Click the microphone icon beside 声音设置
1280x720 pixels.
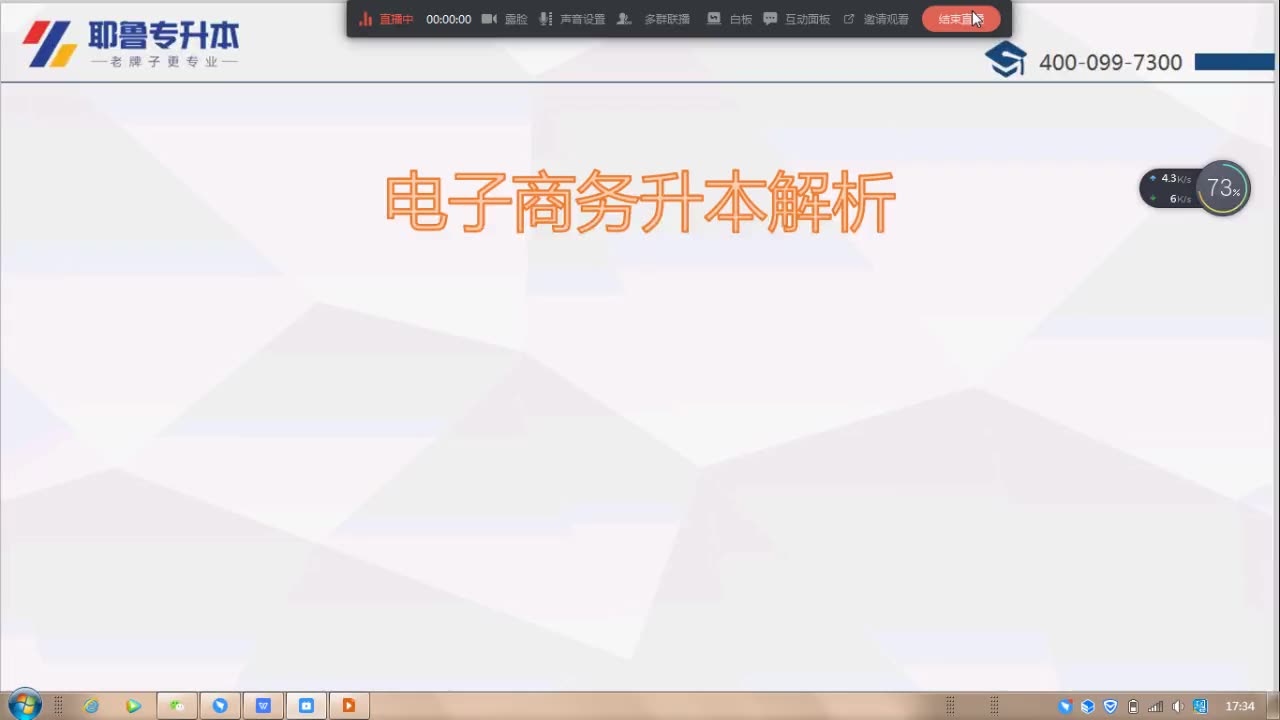point(545,19)
